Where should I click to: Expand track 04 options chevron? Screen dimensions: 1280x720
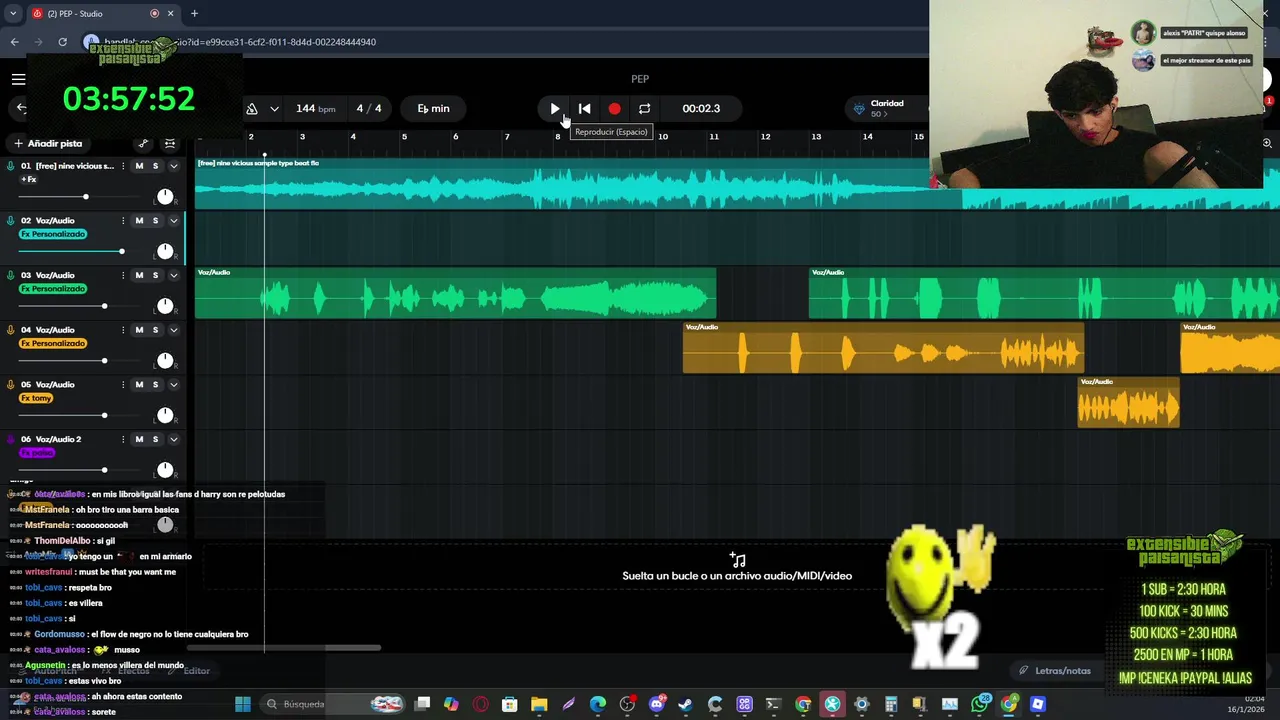(173, 330)
